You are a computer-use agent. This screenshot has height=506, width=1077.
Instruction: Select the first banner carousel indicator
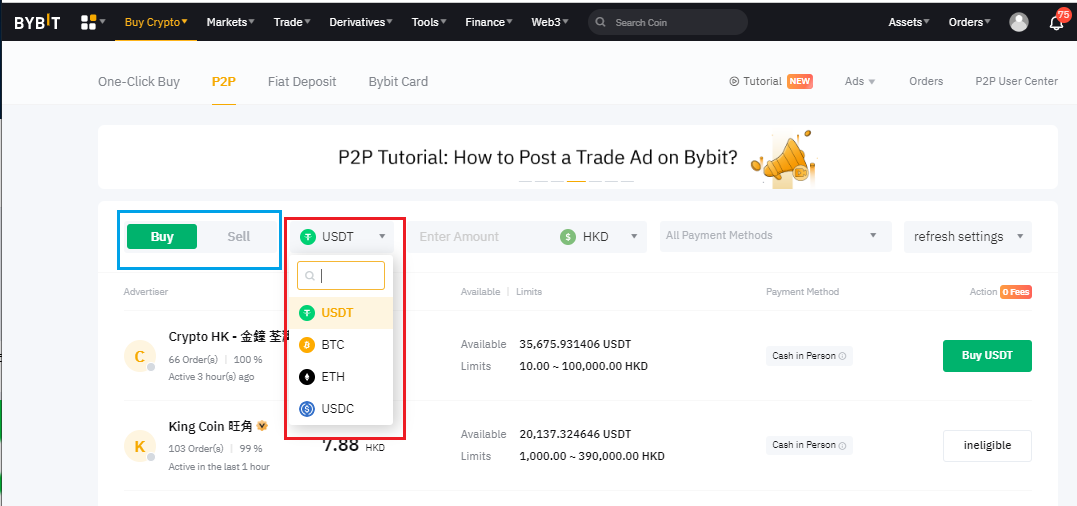pos(525,181)
